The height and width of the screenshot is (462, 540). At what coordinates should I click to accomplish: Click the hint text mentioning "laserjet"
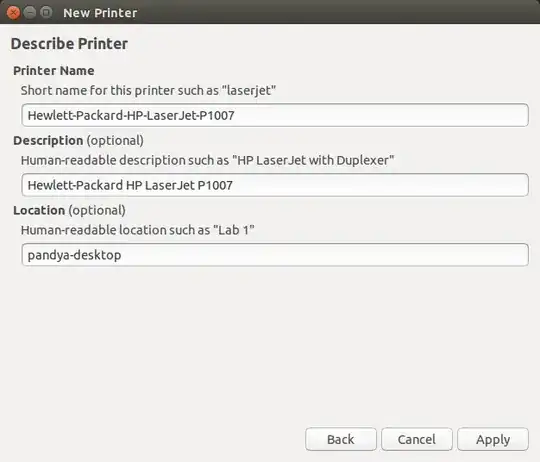(x=148, y=91)
